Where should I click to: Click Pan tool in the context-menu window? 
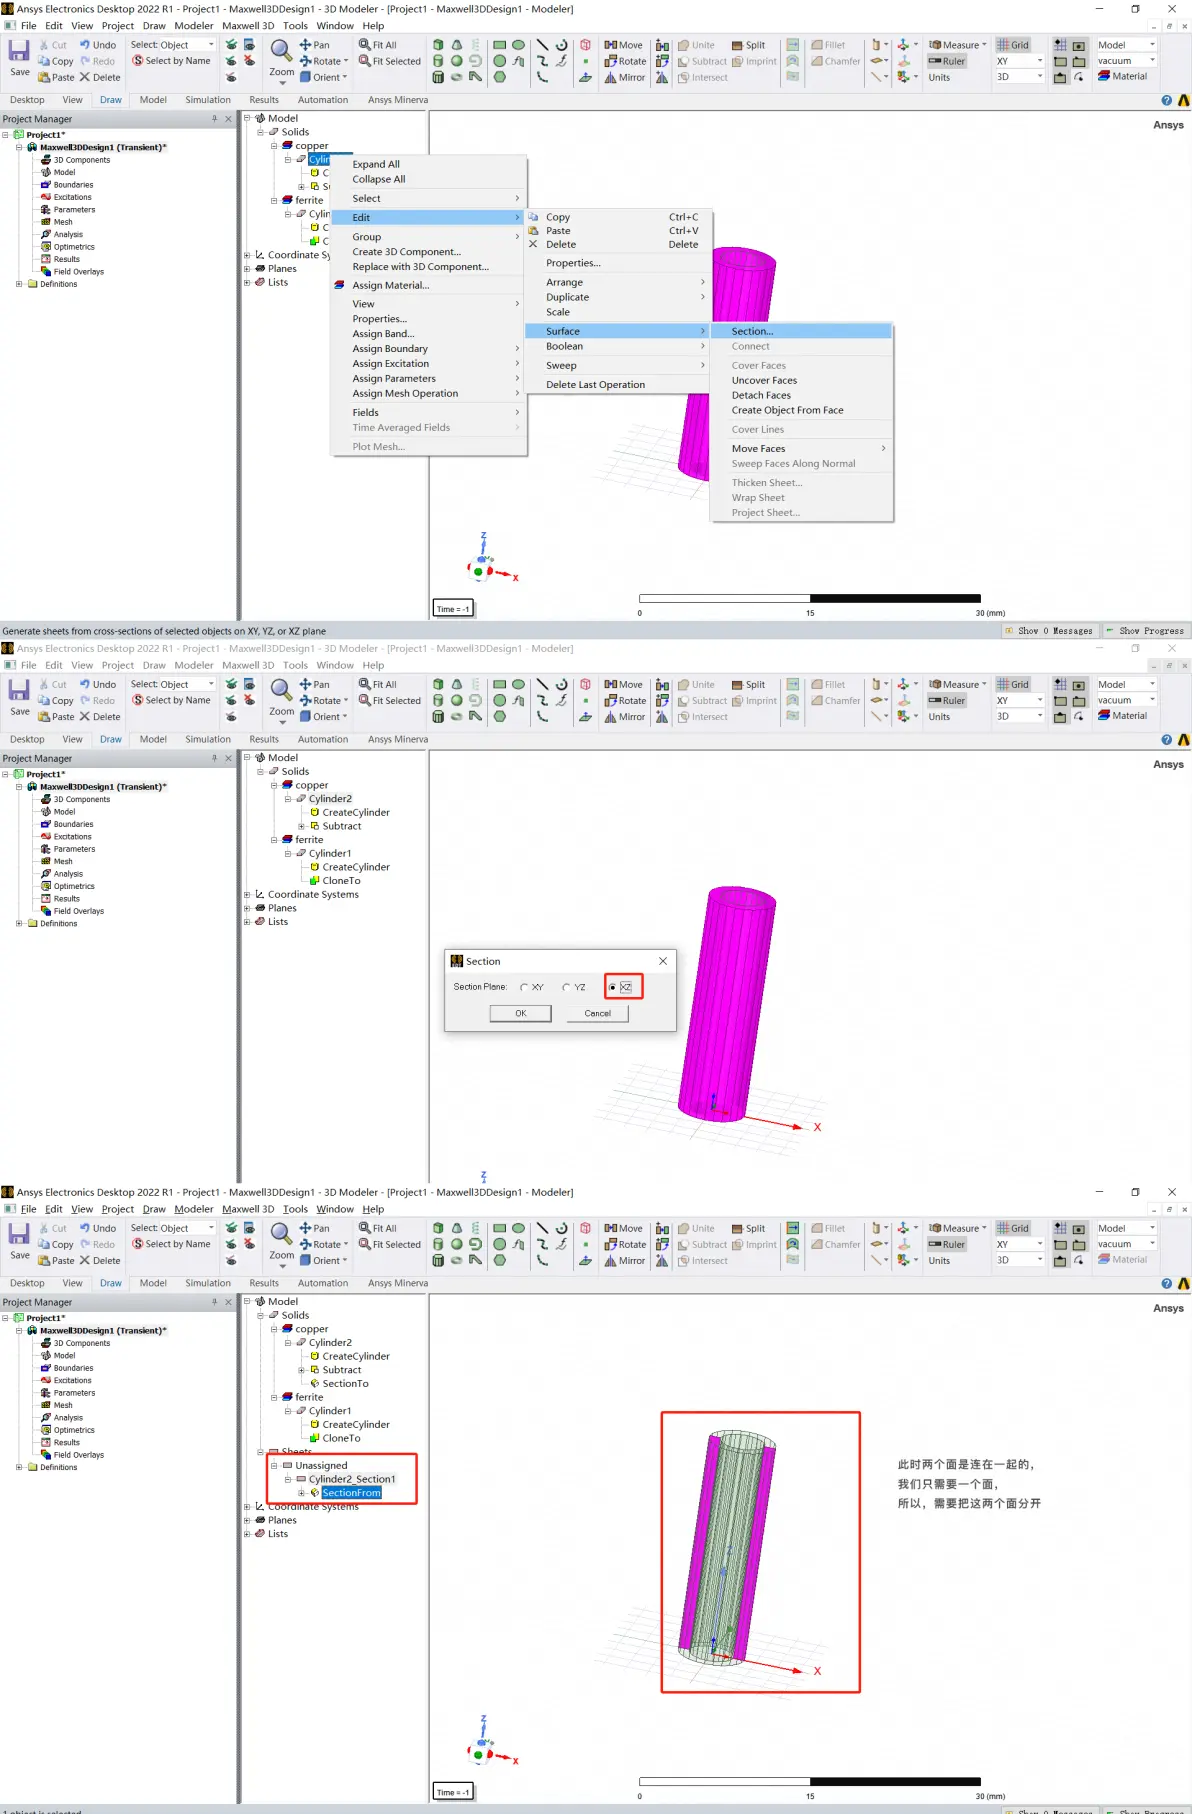pos(314,45)
